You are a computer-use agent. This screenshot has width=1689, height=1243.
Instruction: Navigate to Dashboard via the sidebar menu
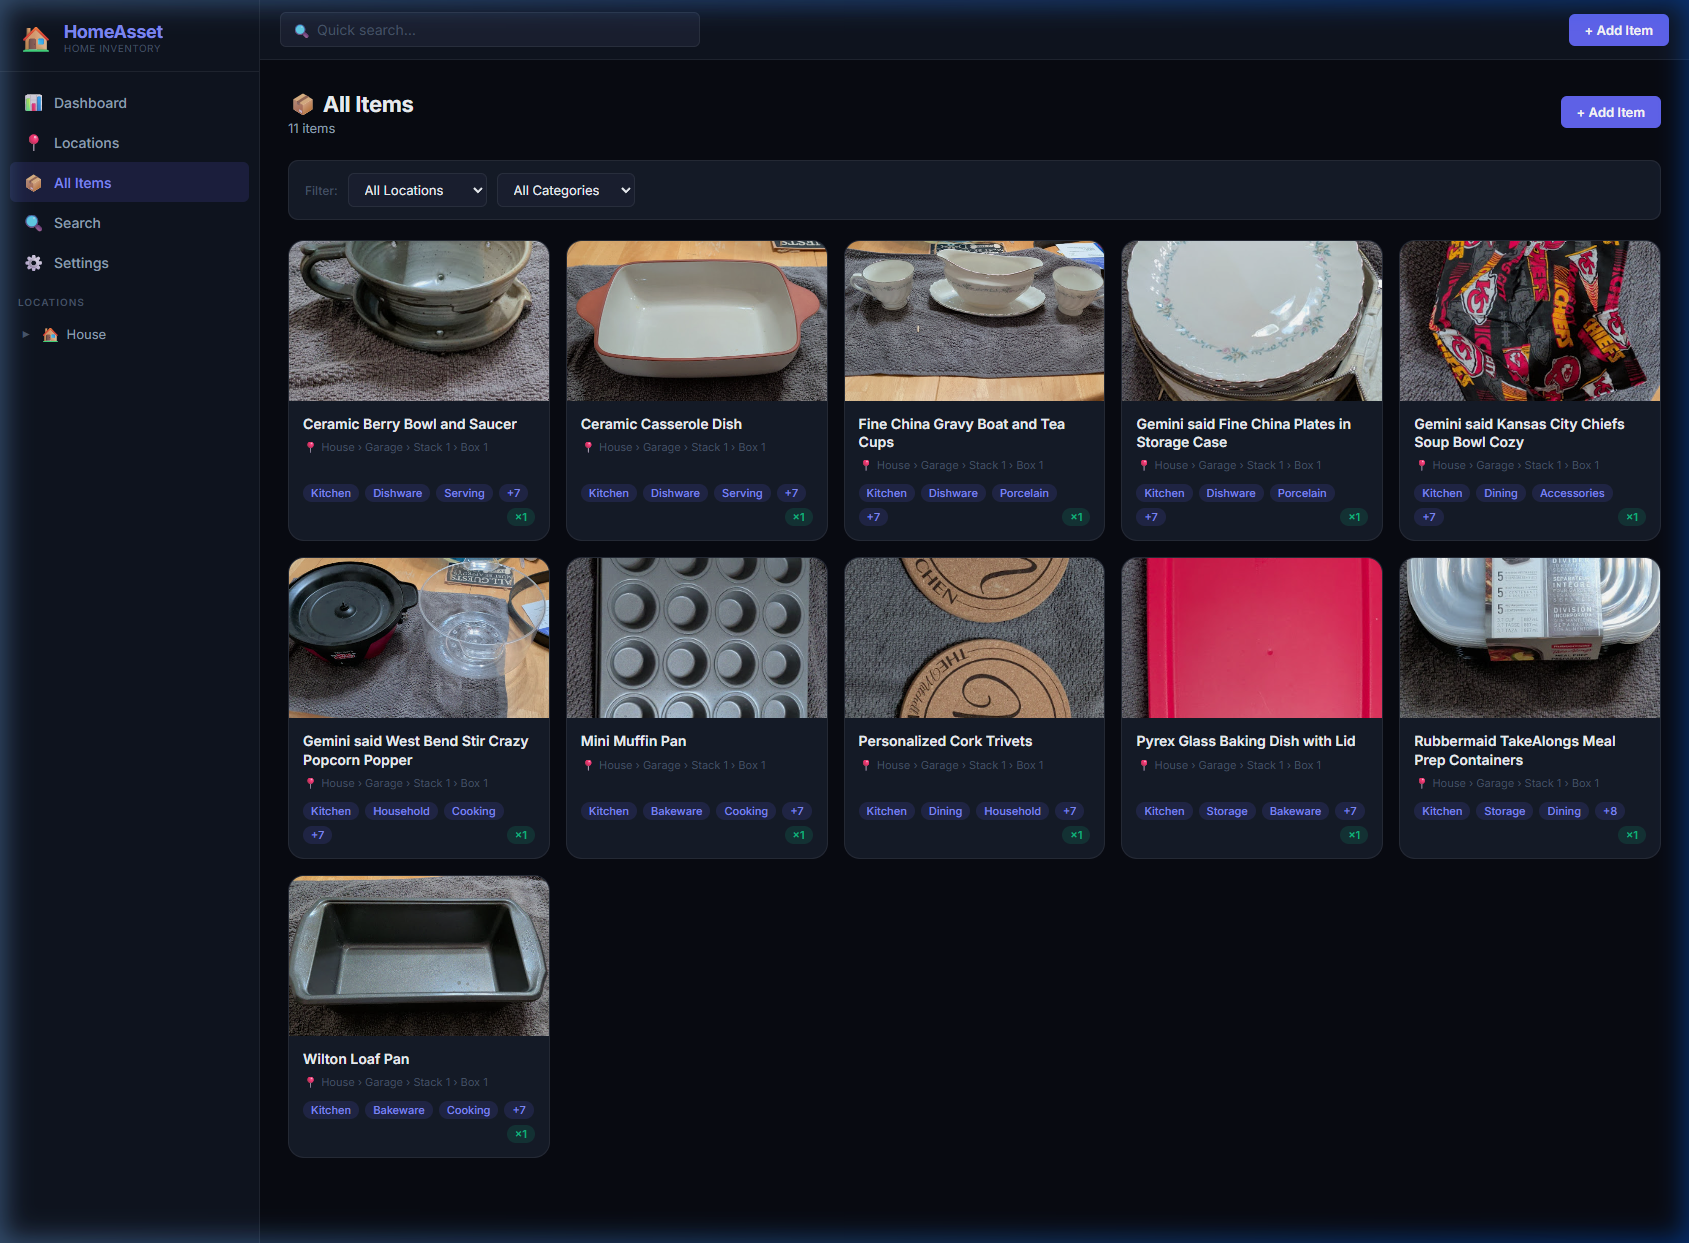pos(90,102)
